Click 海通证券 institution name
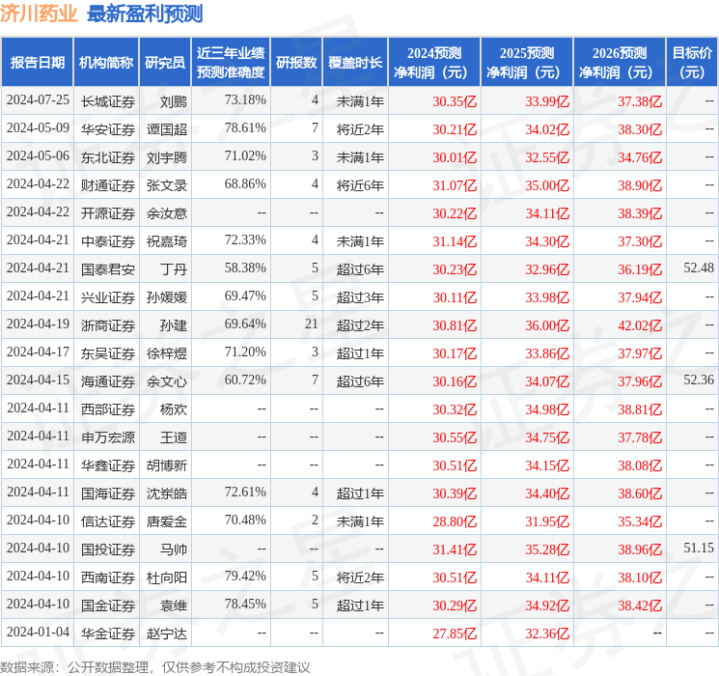 pos(108,382)
